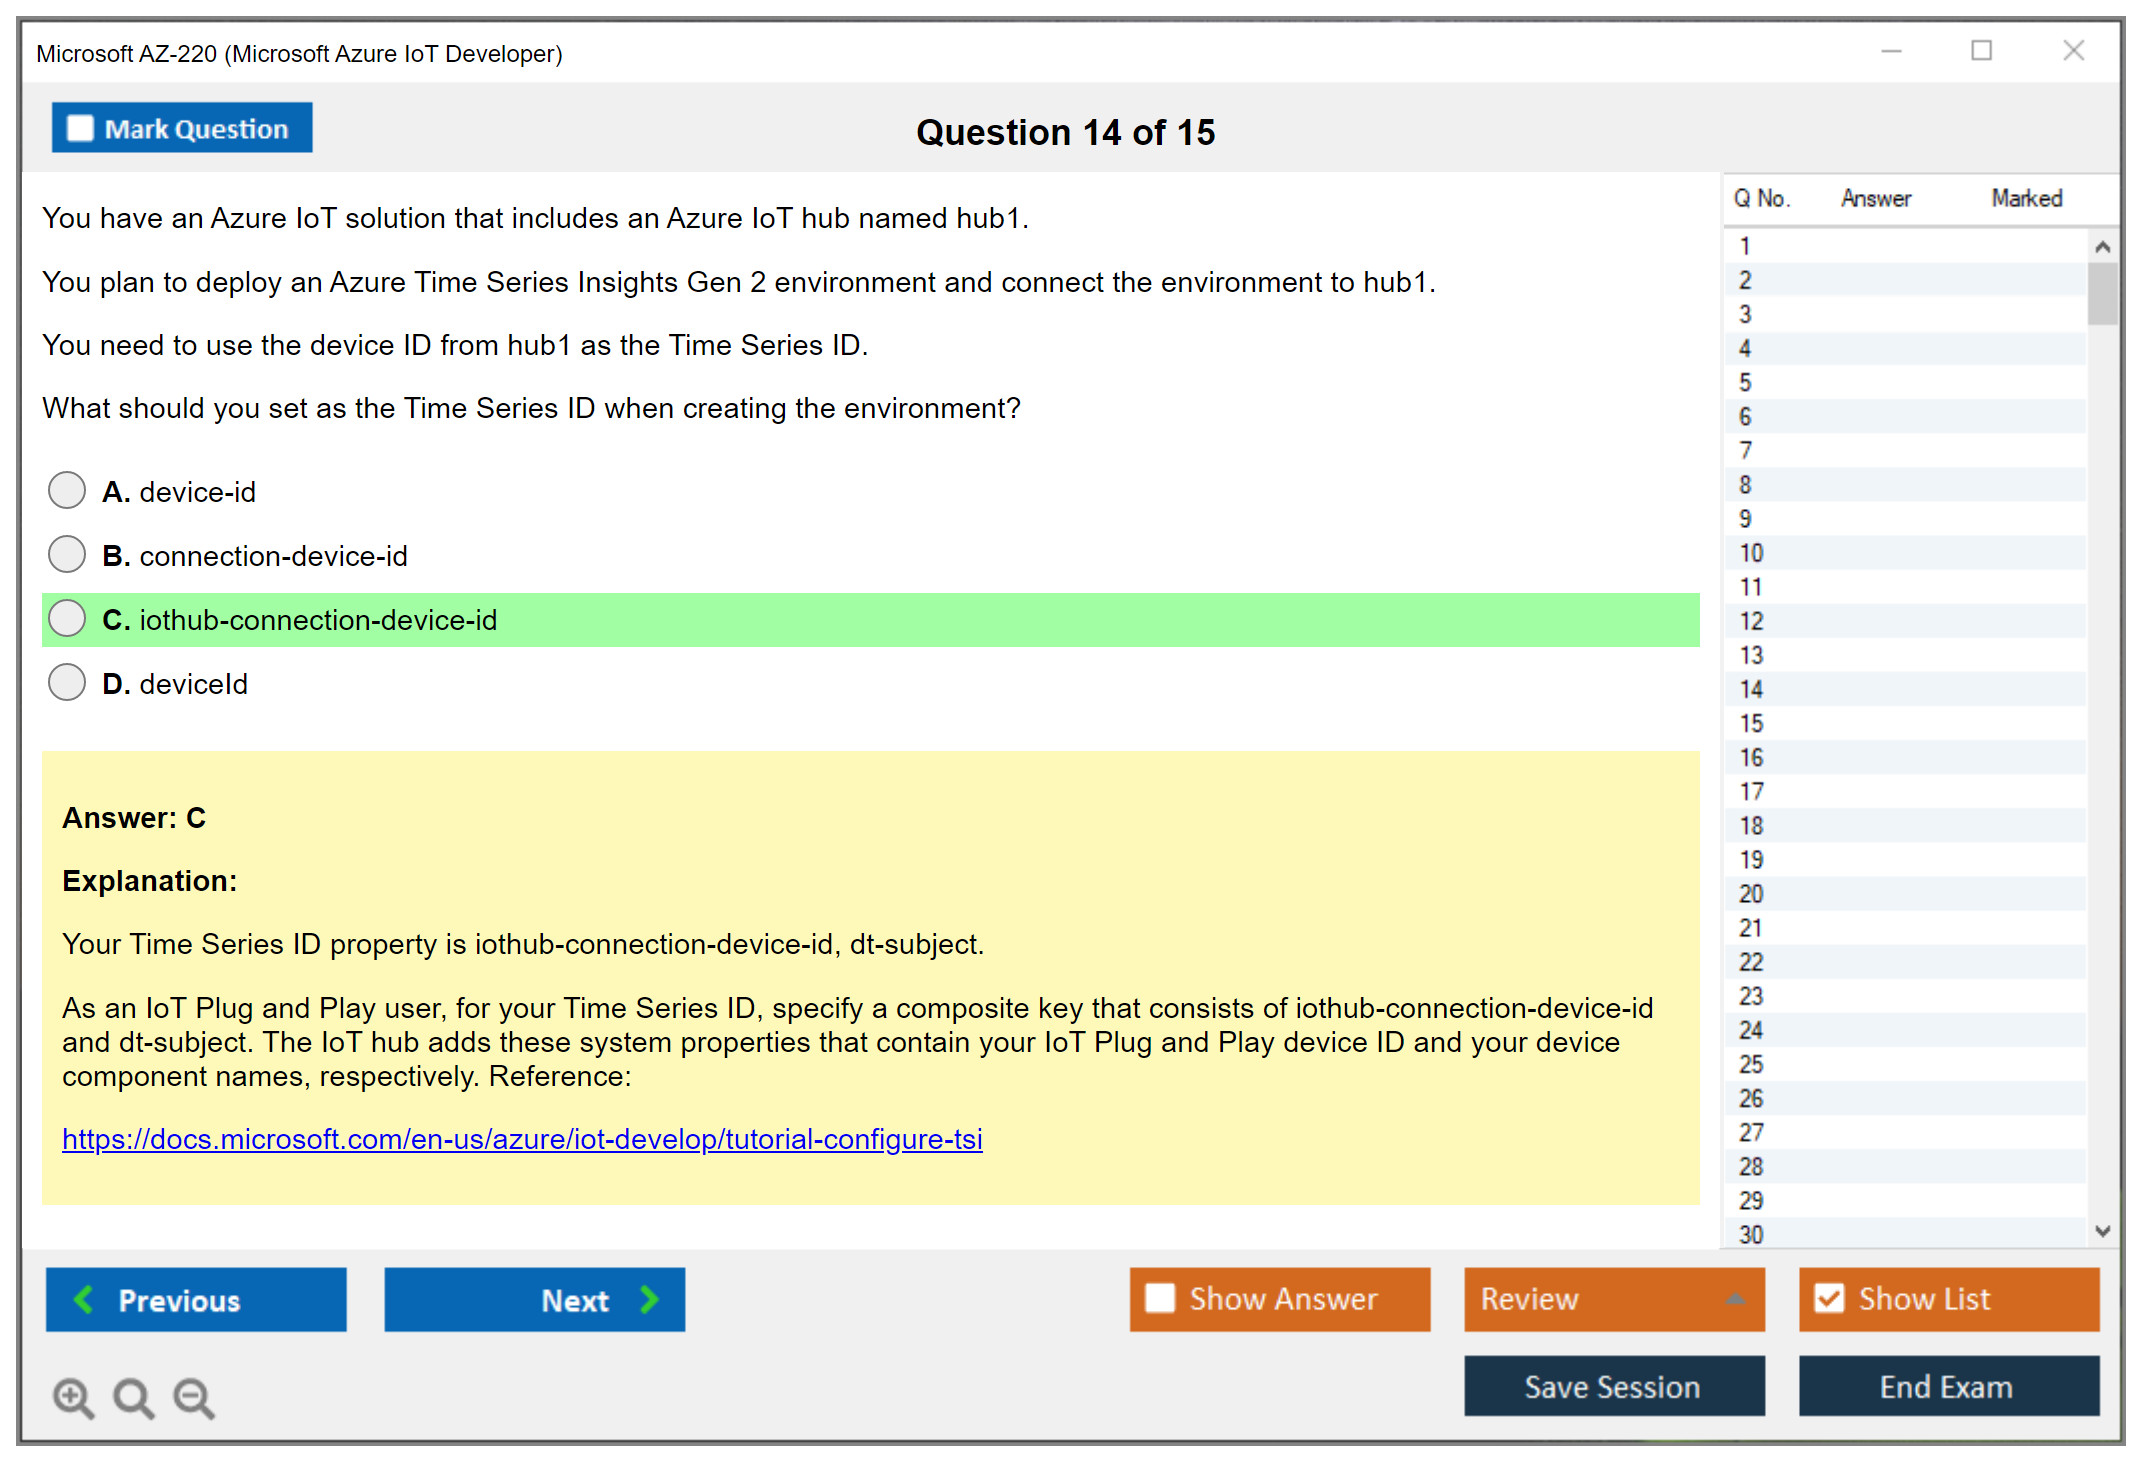
Task: Open the docs.microsoft.com tutorial-configure-tsi link
Action: pos(522,1139)
